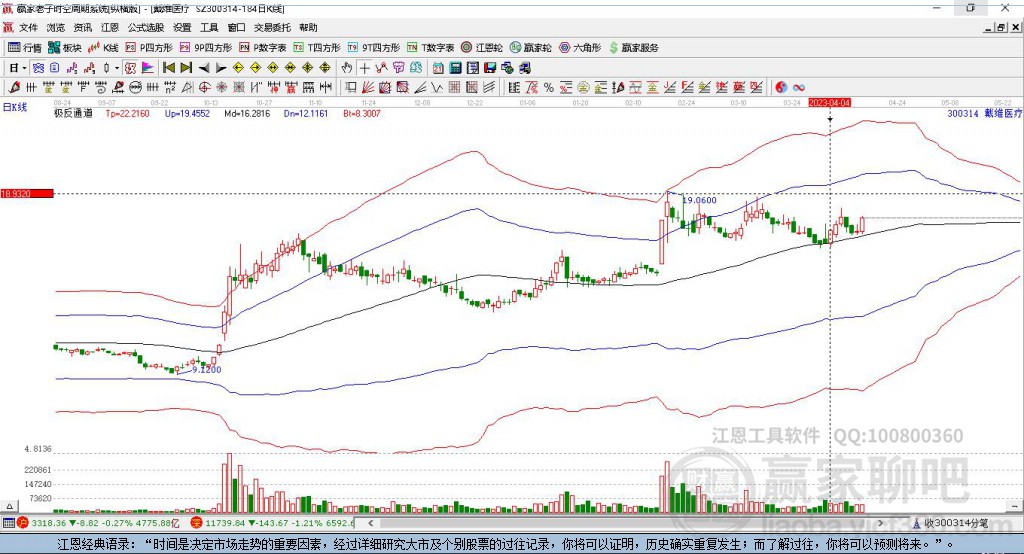Expand the candlestick style dropdown arrow

pyautogui.click(x=117, y=68)
